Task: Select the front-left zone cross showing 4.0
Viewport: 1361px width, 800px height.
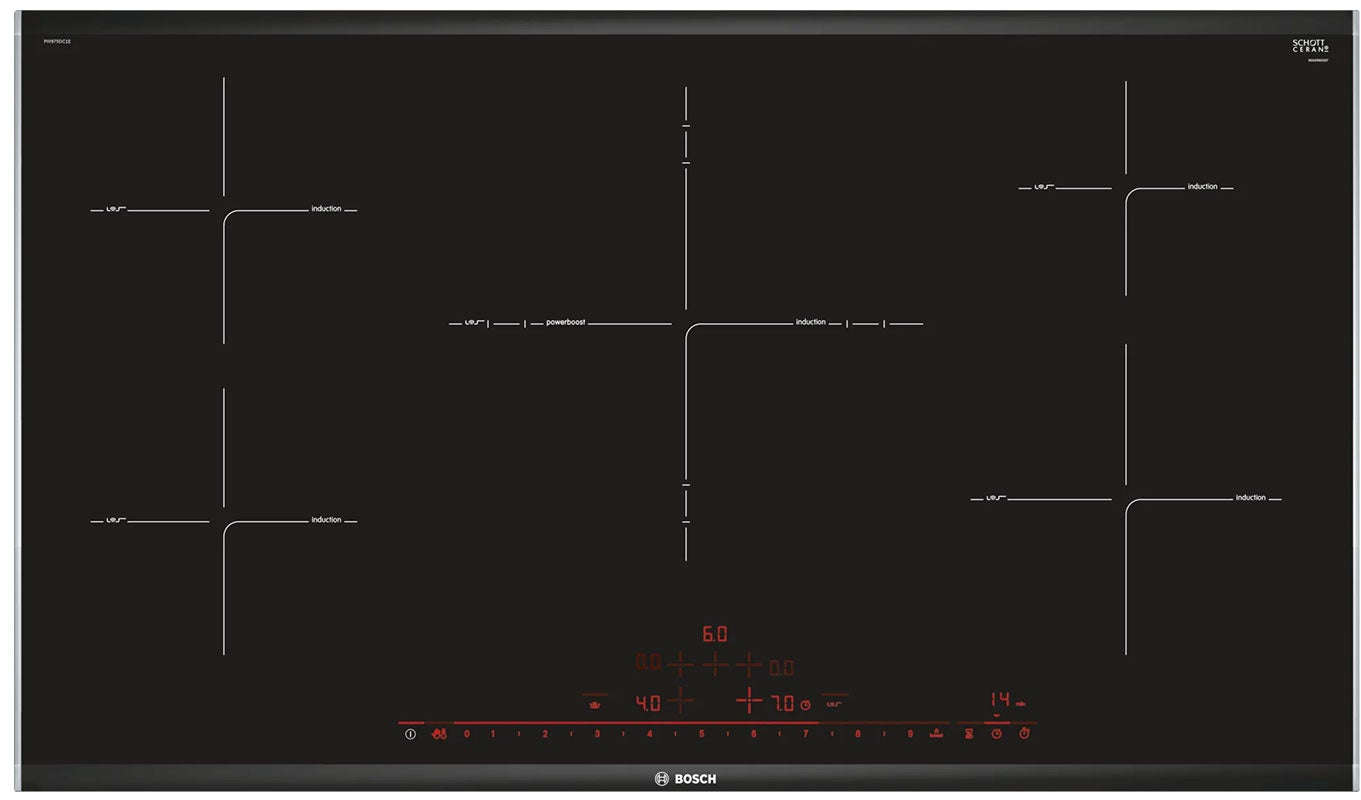Action: (x=680, y=700)
